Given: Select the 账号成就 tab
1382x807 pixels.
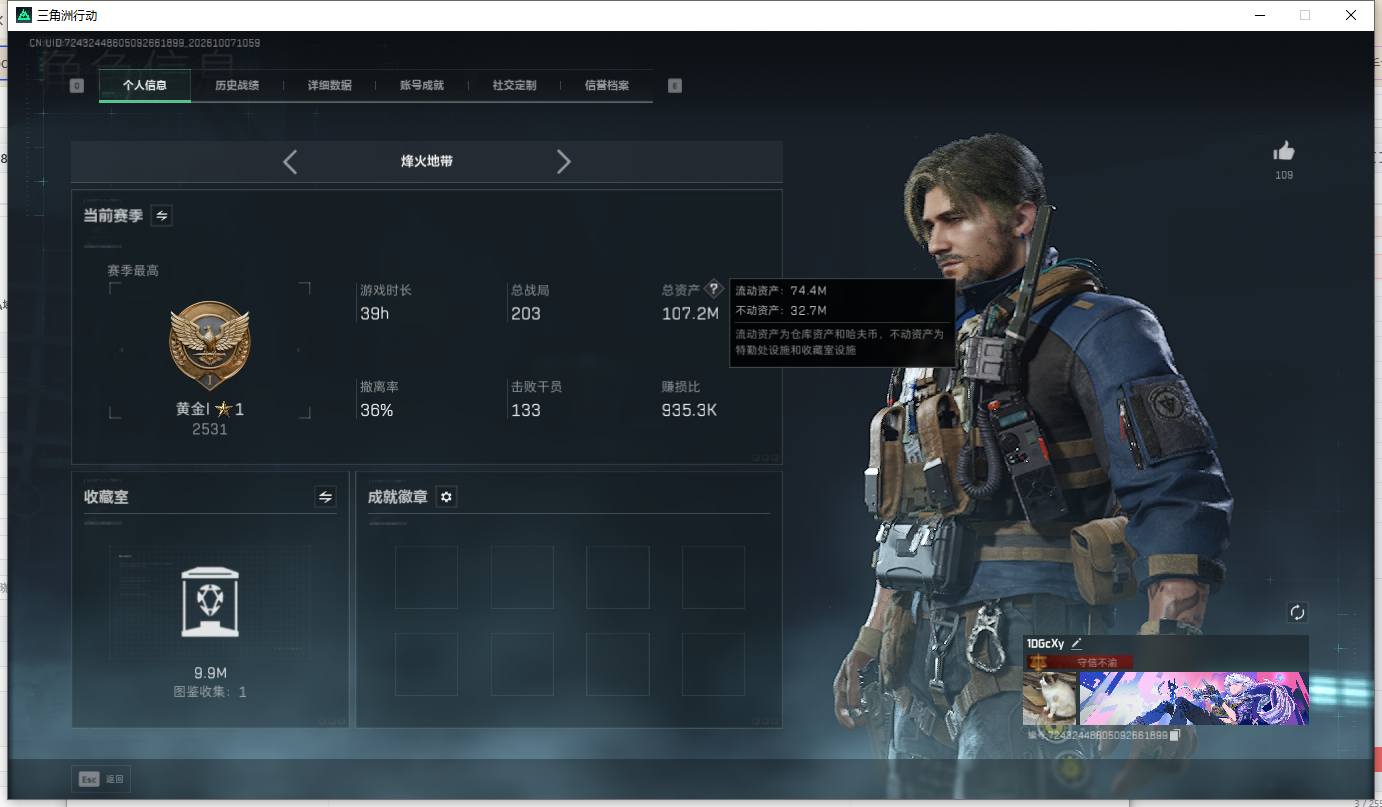Looking at the screenshot, I should point(422,86).
